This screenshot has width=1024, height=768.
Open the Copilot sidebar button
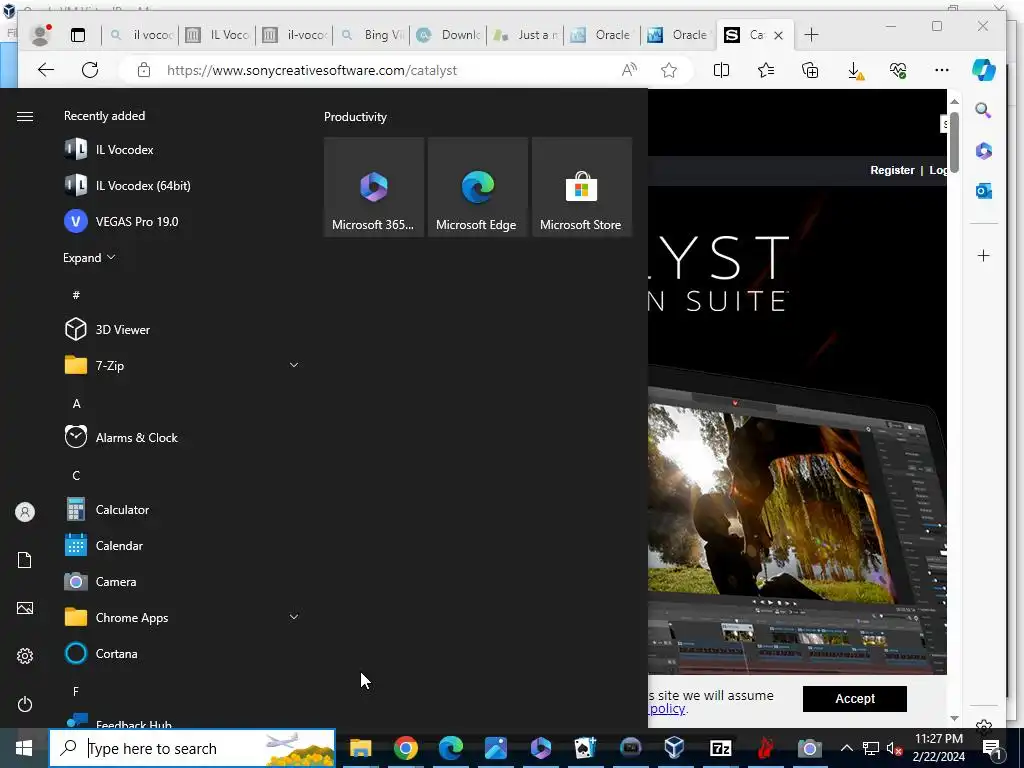pos(984,70)
